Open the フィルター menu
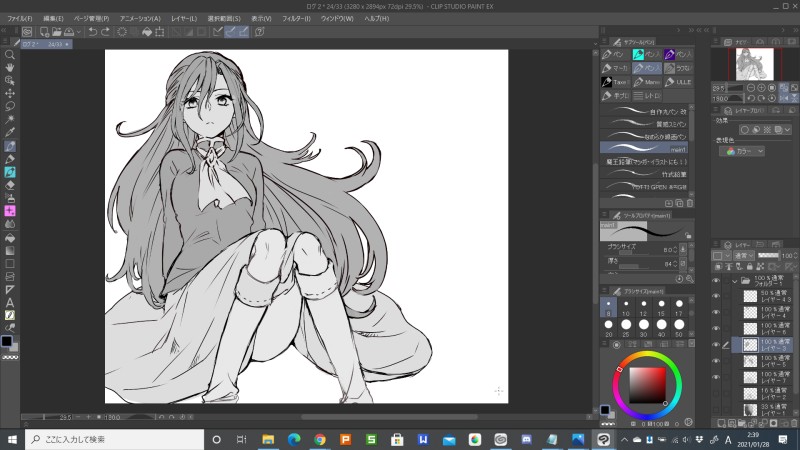This screenshot has width=800, height=450. tap(296, 18)
